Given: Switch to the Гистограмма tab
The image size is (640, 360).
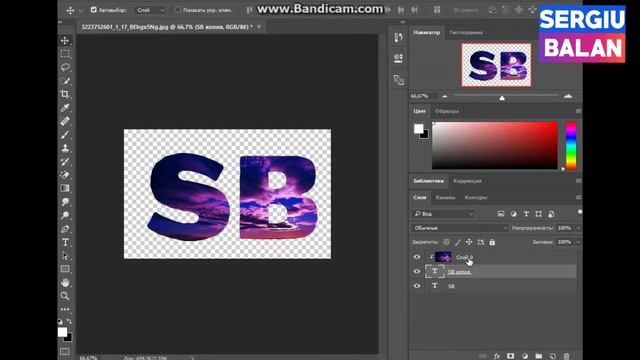Looking at the screenshot, I should [x=466, y=32].
